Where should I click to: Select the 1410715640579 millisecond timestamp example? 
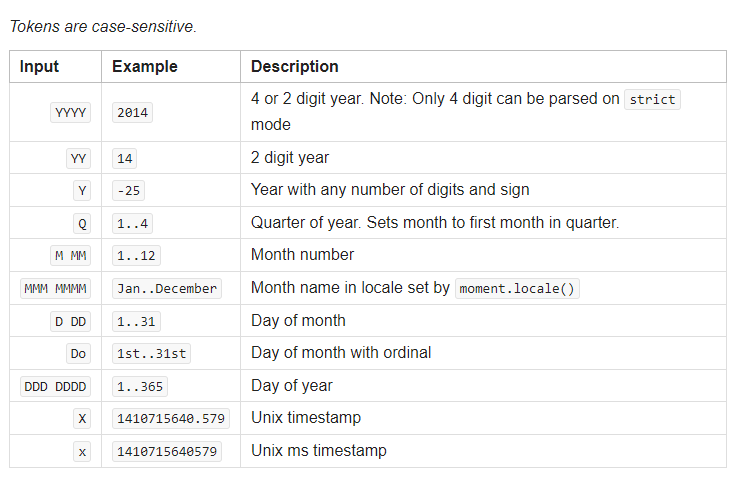coord(166,451)
